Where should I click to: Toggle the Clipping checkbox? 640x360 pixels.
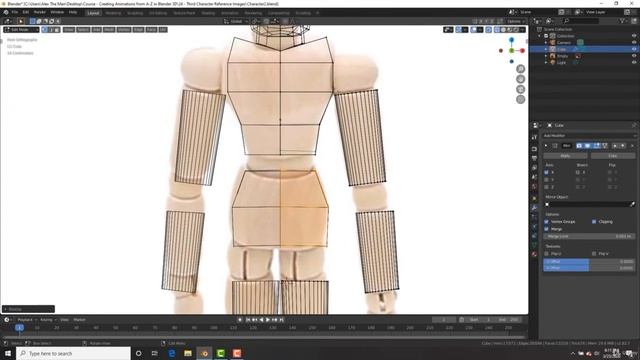(594, 222)
